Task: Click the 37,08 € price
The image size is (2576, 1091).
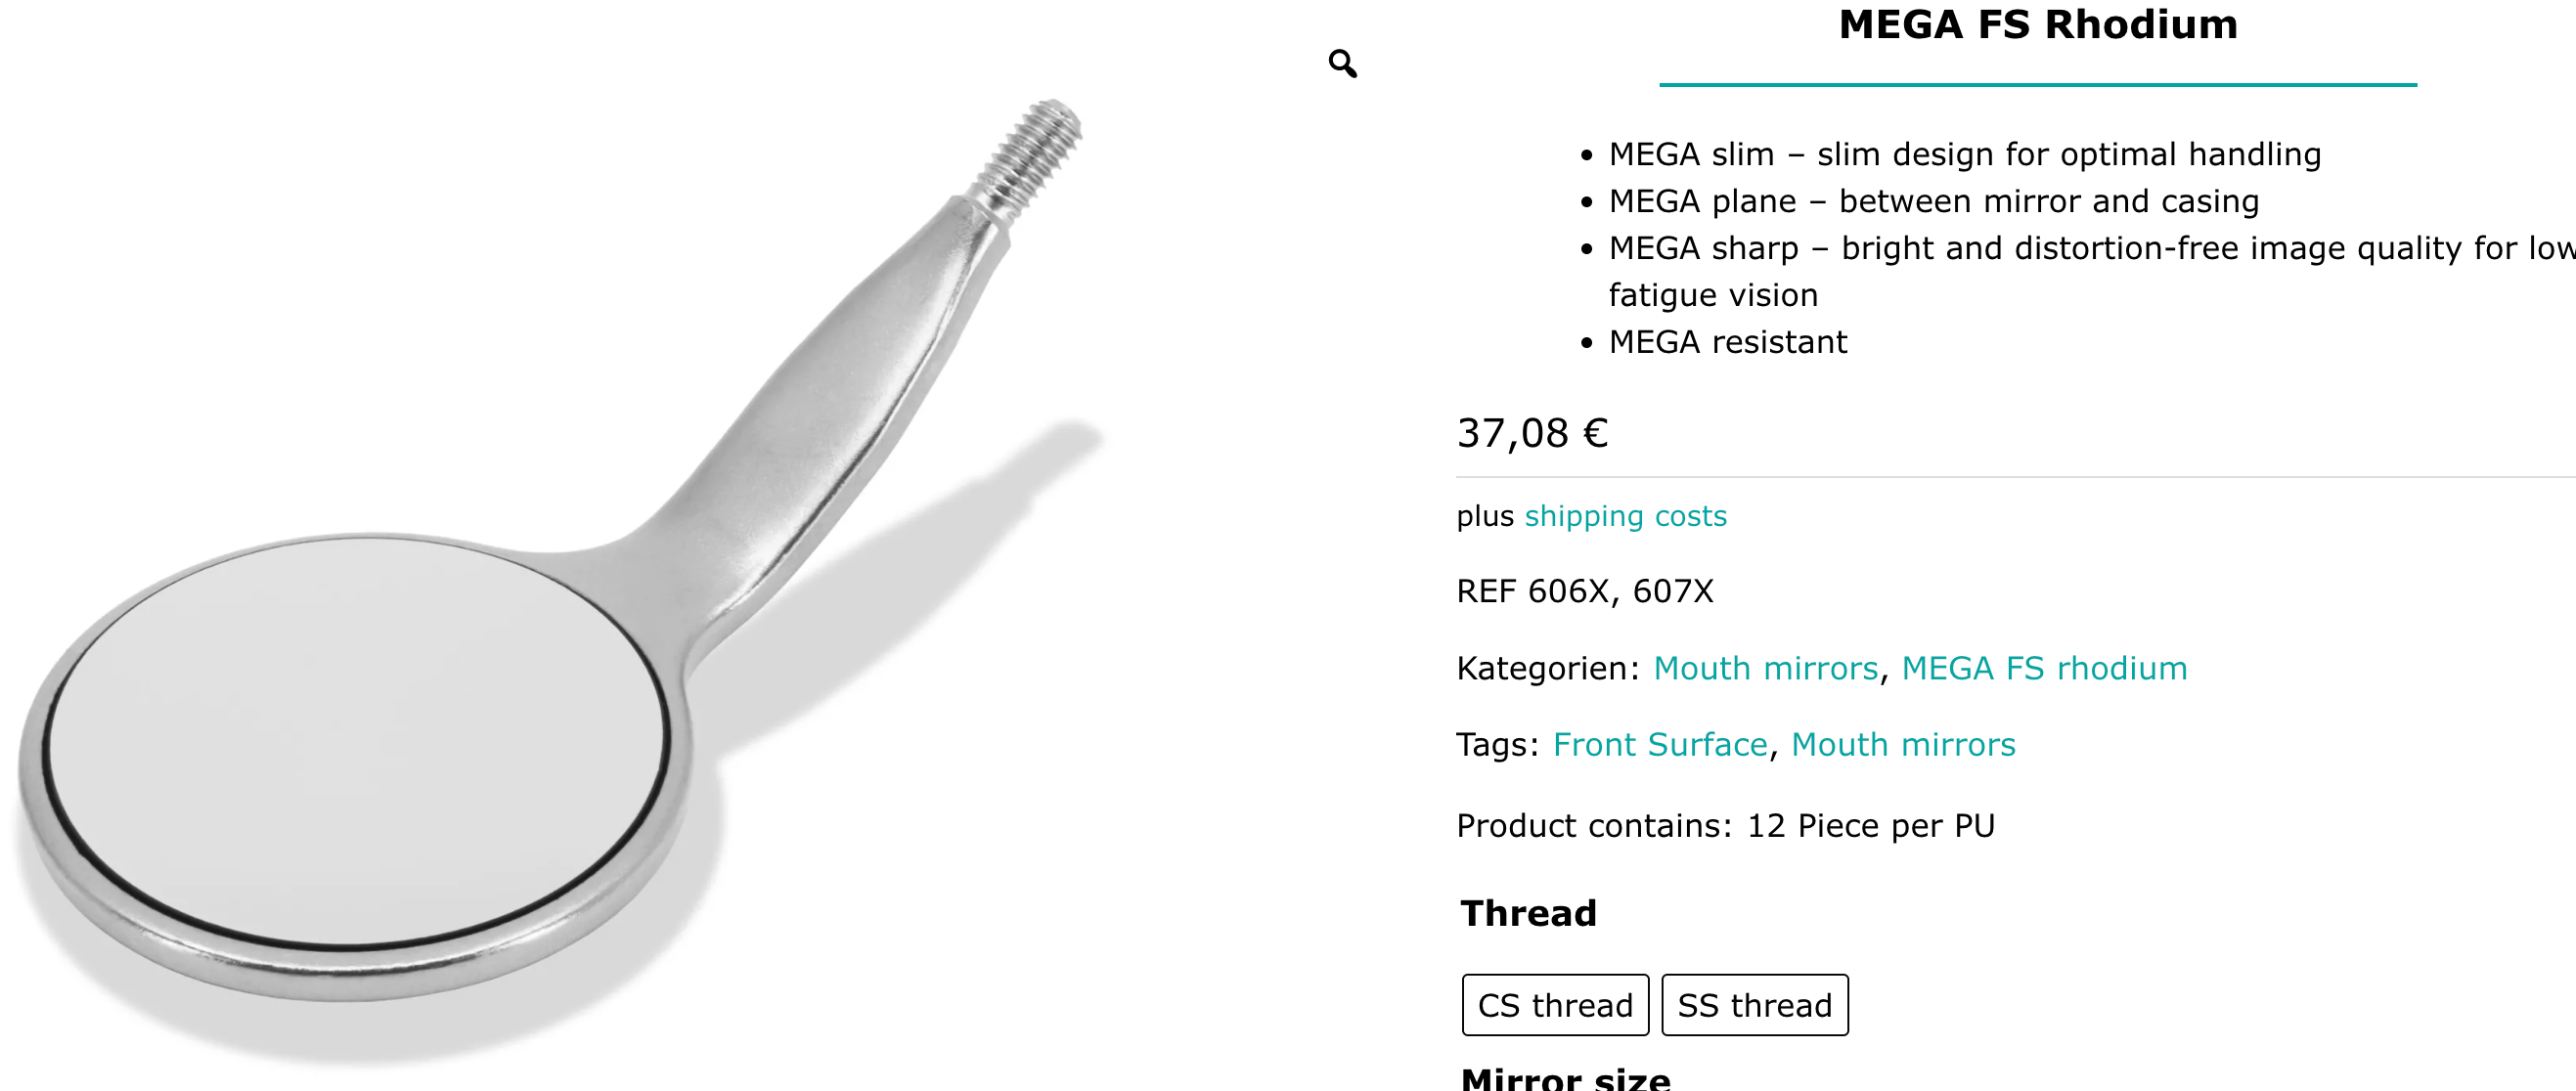Action: [1531, 433]
